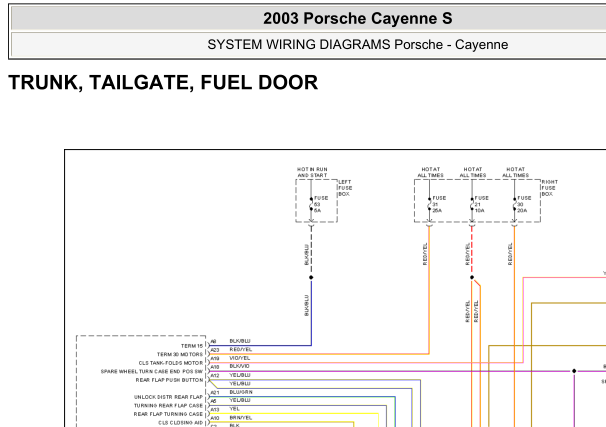Click the 'VIO/YEL' wire color label

[240, 358]
